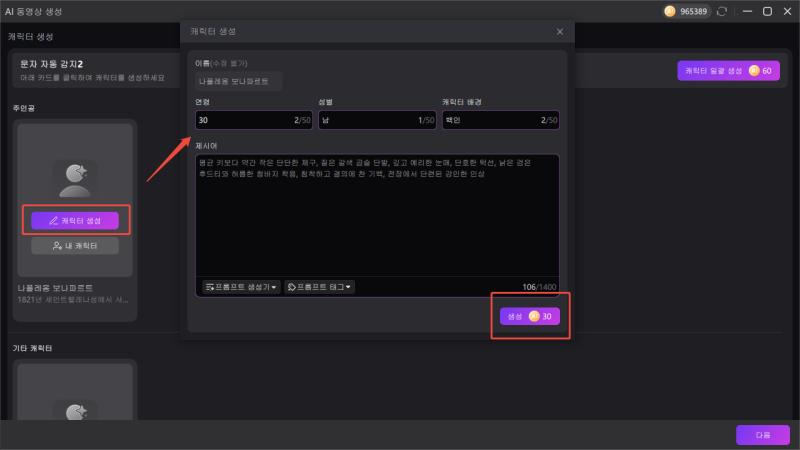
Task: Click the pencil icon on 캐릭터 생성 button
Action: [x=54, y=220]
